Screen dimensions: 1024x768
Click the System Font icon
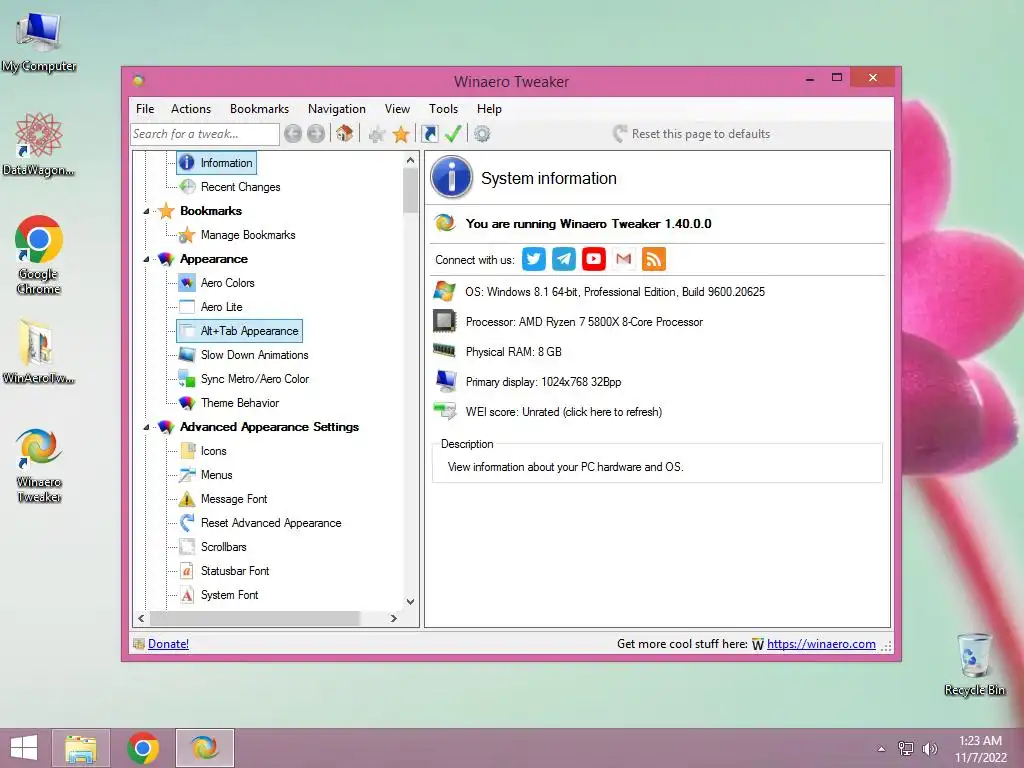click(187, 595)
